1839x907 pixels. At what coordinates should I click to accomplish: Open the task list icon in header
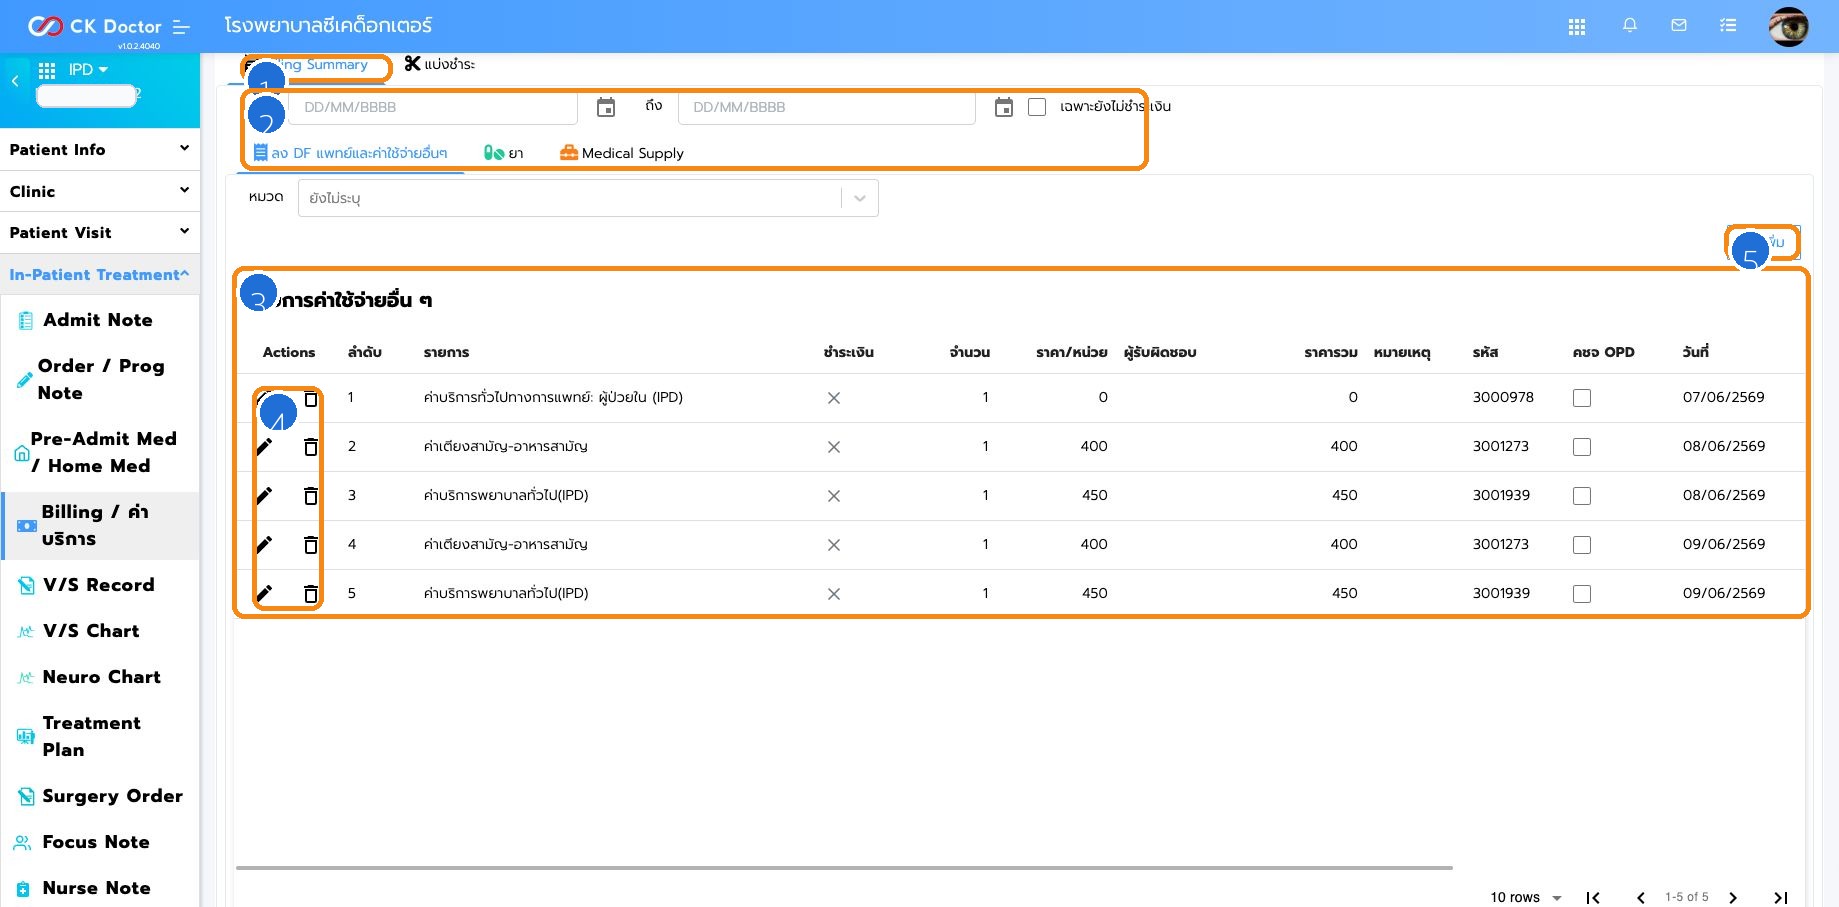pos(1728,26)
